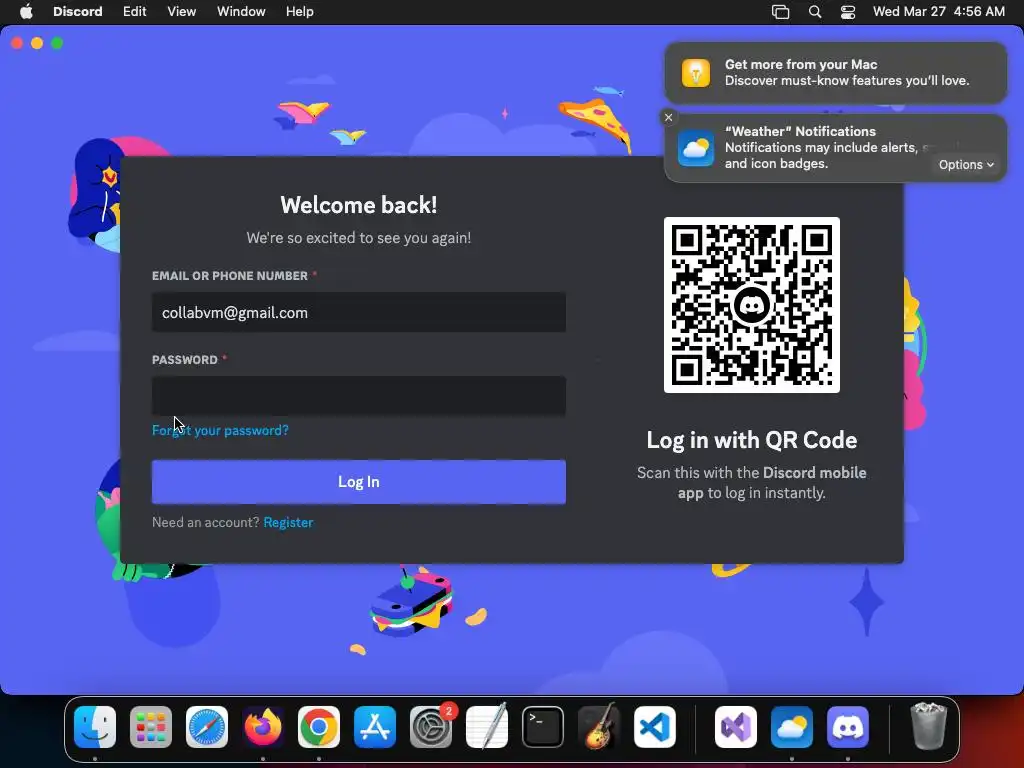Dismiss the Weather notification with X
1024x768 pixels.
click(668, 118)
